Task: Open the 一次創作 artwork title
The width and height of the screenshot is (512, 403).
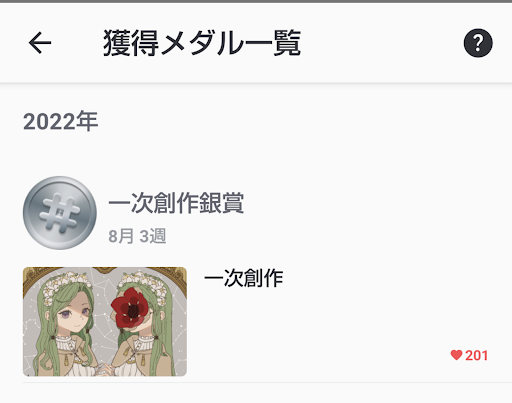Action: (244, 278)
